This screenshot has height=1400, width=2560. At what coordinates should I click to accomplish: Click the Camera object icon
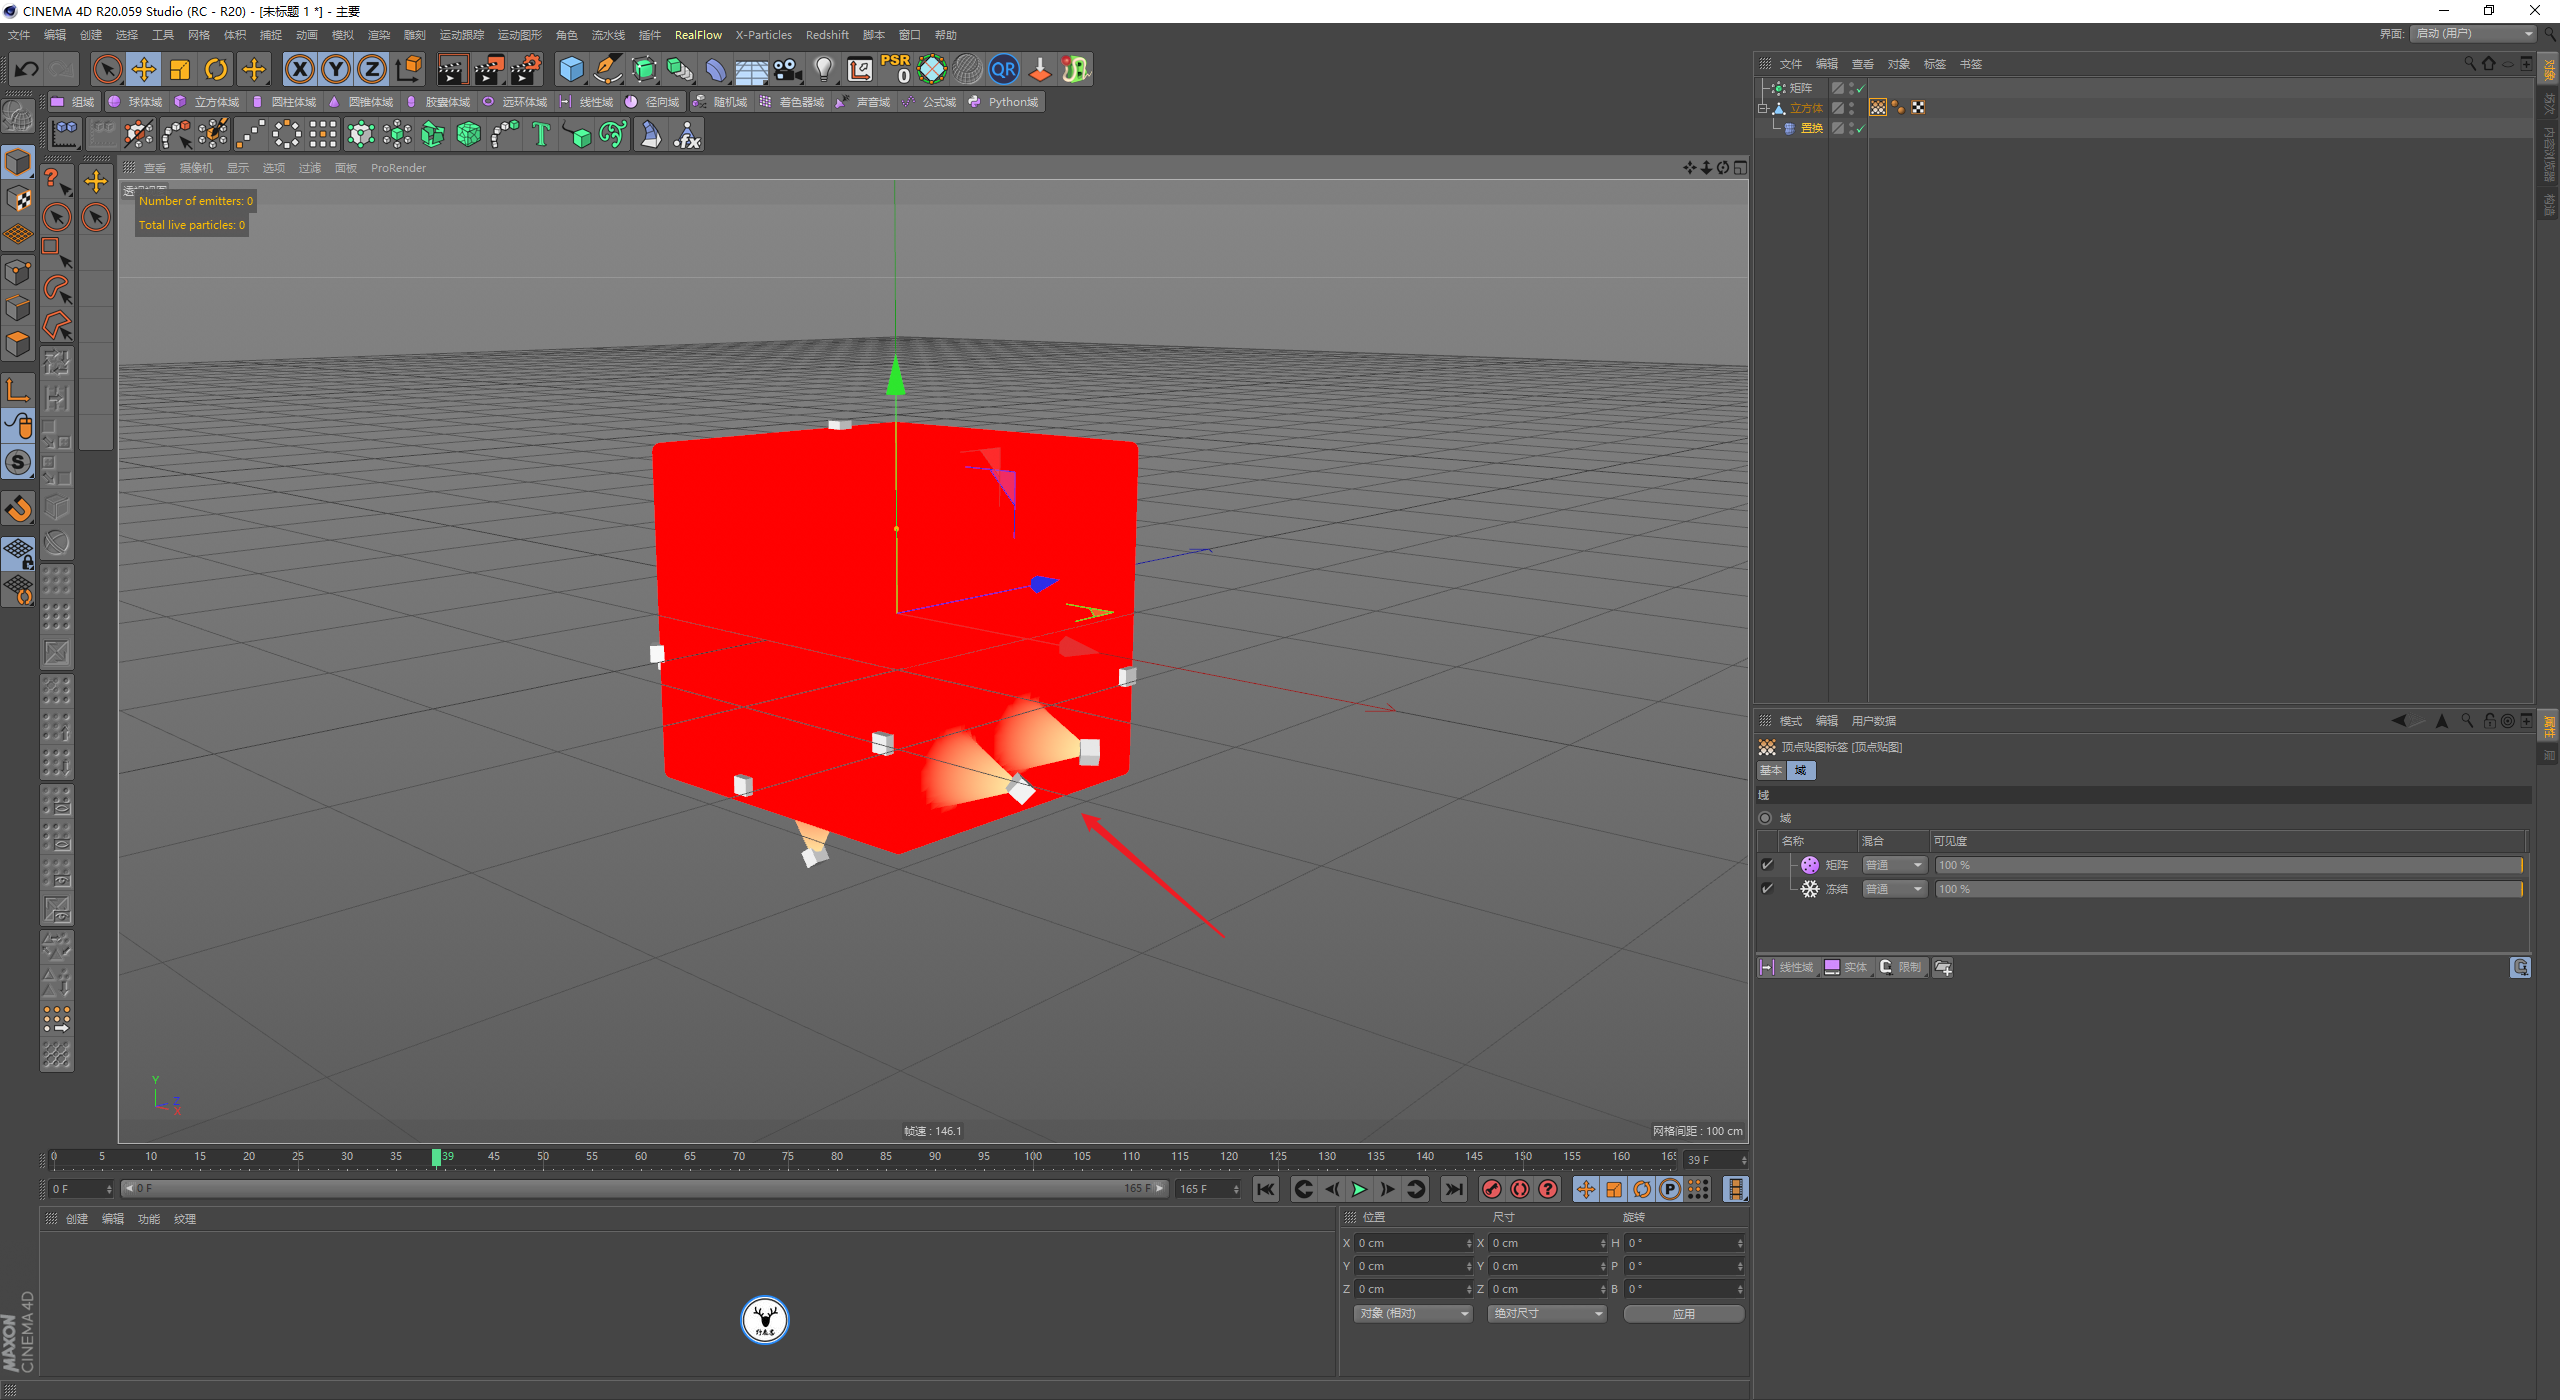pos(787,69)
